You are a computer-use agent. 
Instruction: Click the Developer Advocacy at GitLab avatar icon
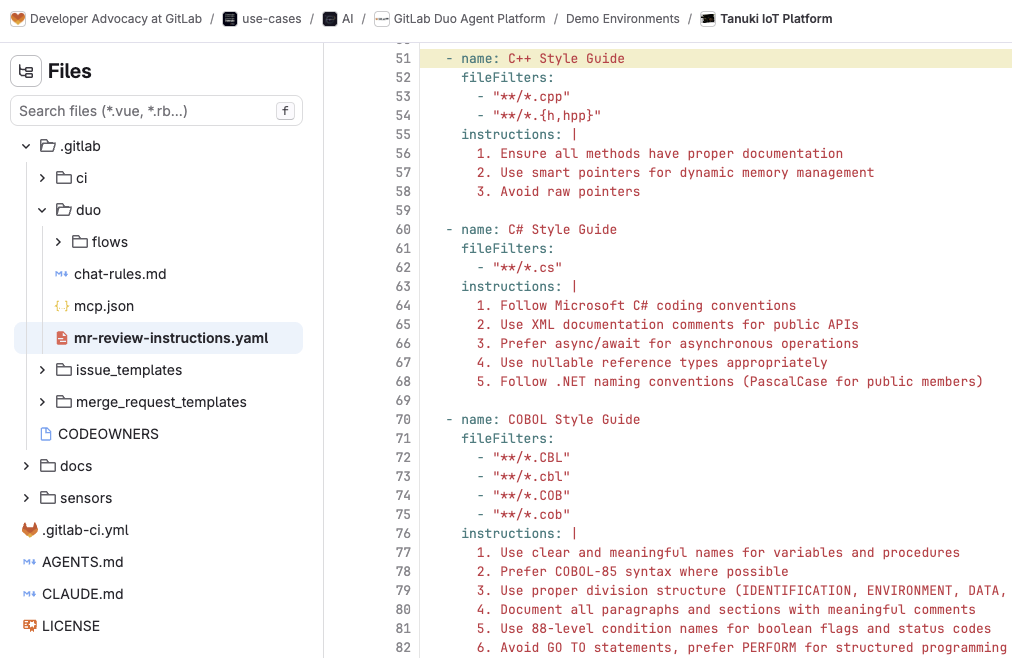click(x=18, y=19)
